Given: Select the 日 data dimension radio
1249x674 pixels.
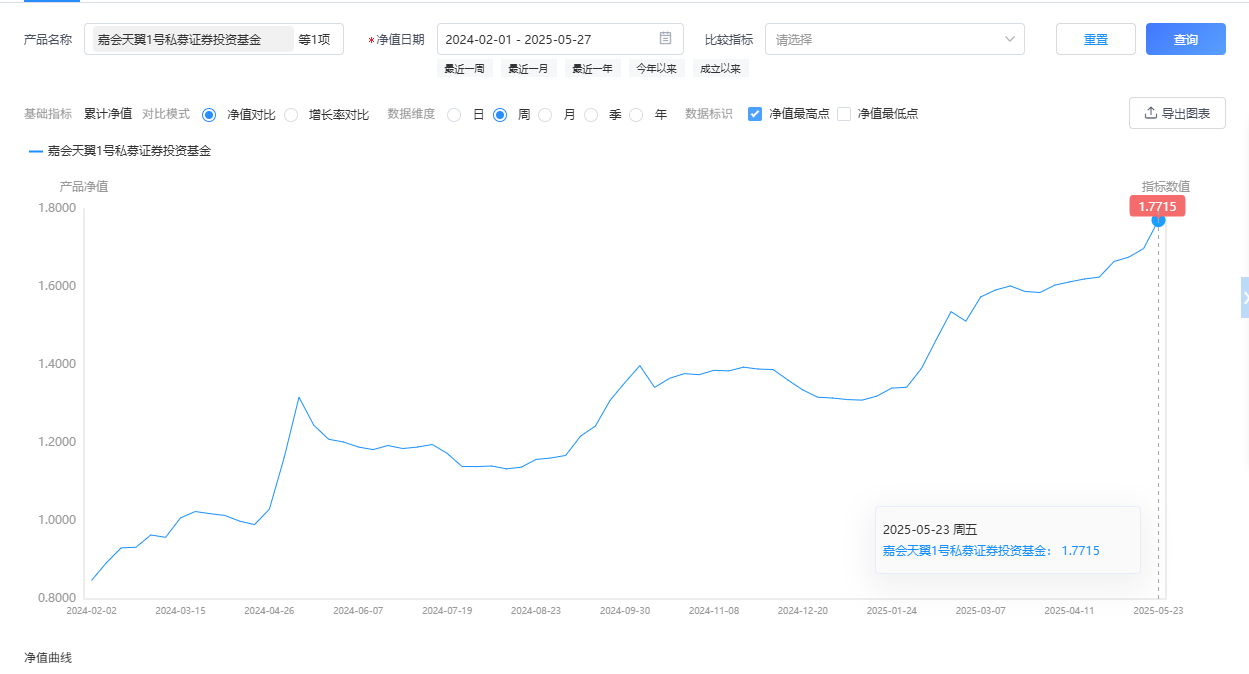Looking at the screenshot, I should click(454, 115).
